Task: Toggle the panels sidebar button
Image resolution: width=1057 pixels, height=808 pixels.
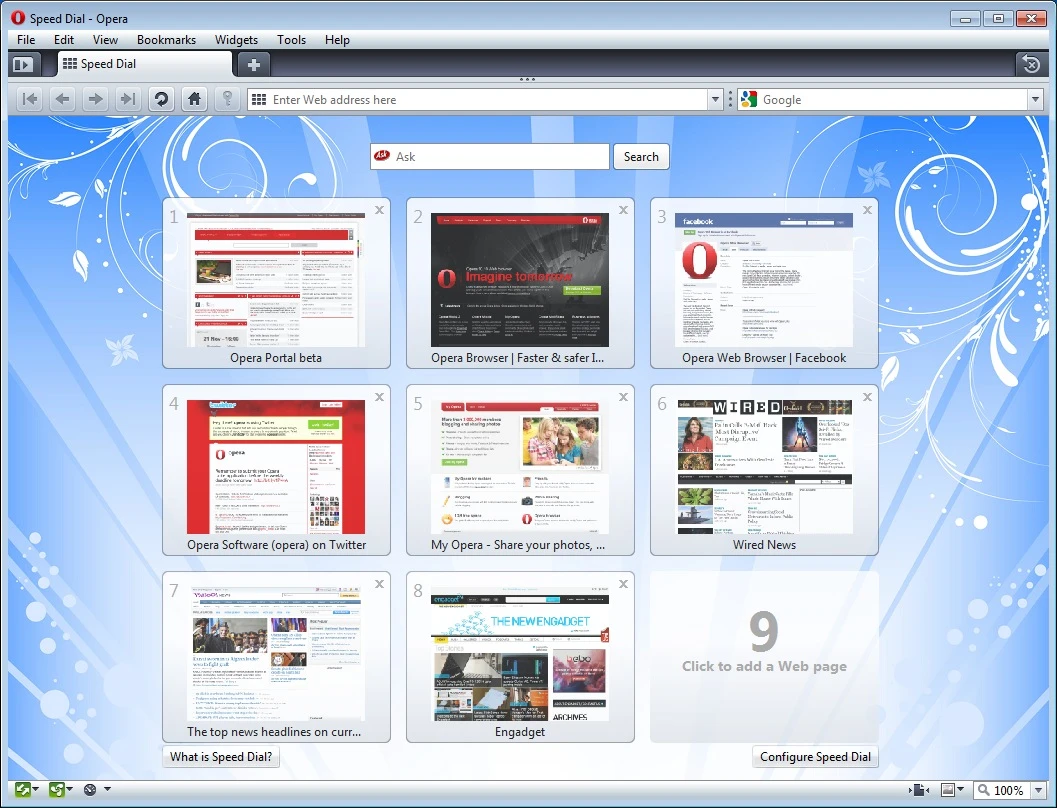Action: 25,65
